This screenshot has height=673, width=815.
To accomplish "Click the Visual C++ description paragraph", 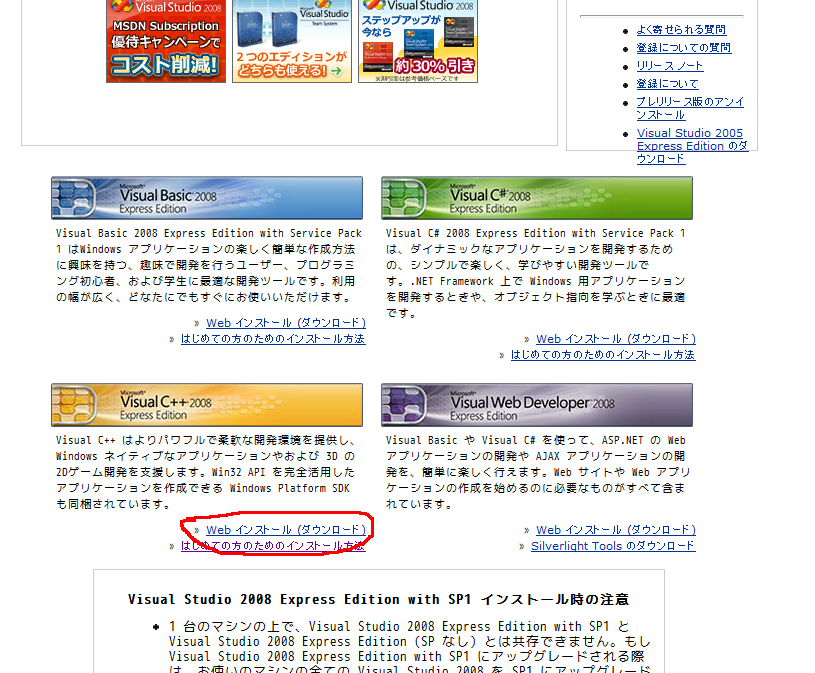I will [205, 472].
